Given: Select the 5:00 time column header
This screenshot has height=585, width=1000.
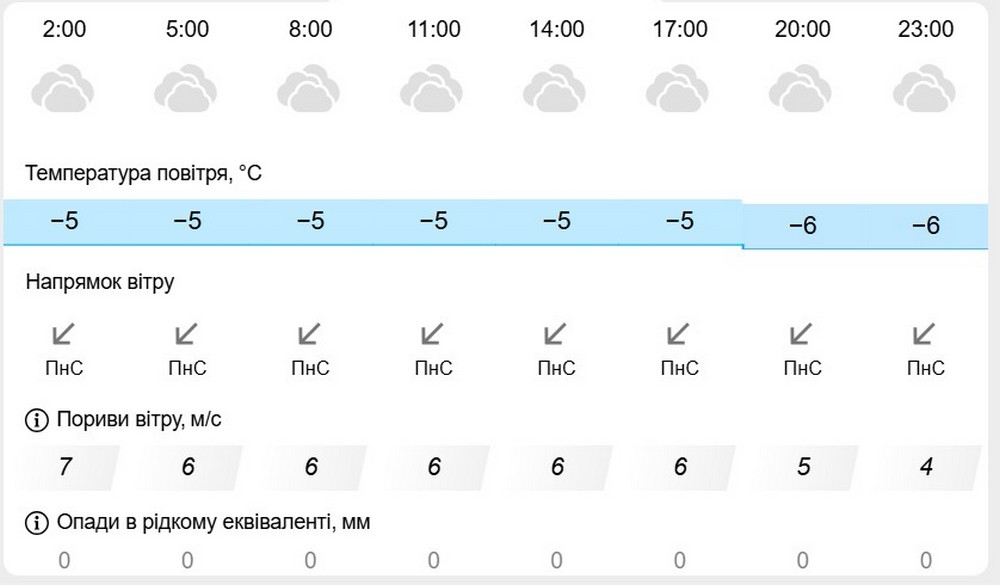Looking at the screenshot, I should point(187,29).
